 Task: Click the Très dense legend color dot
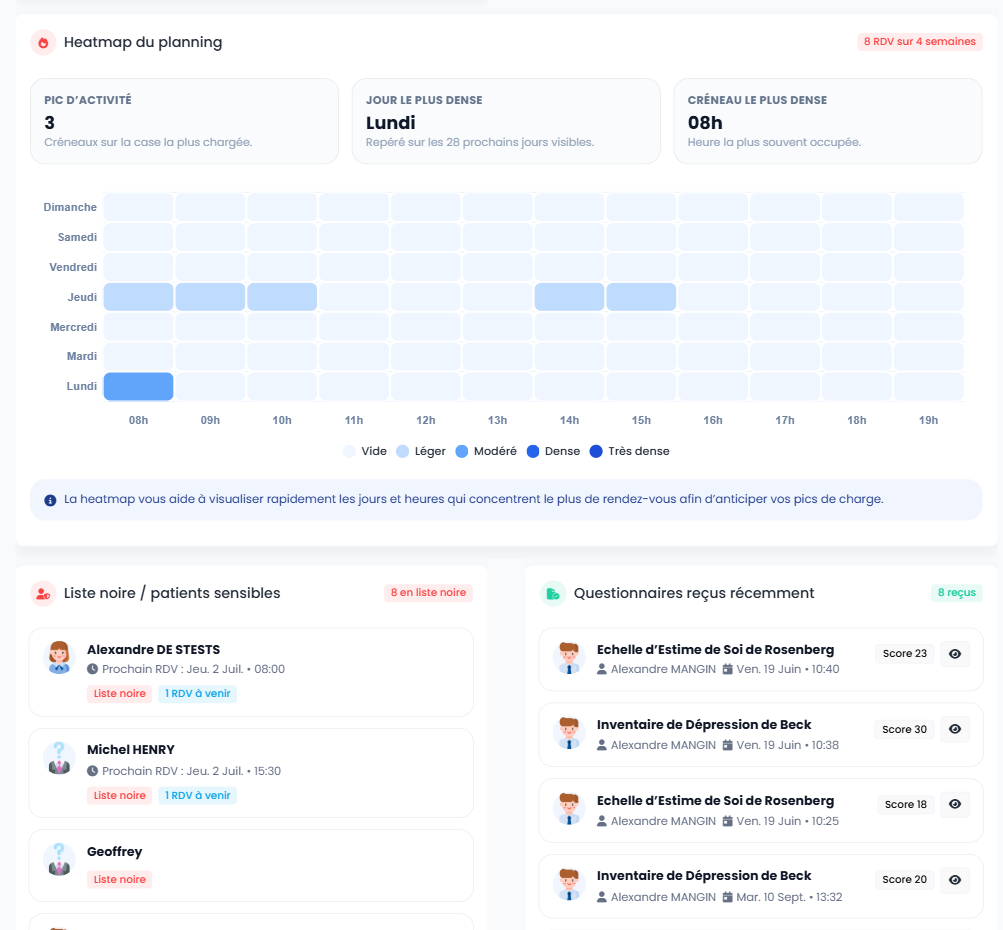point(596,452)
